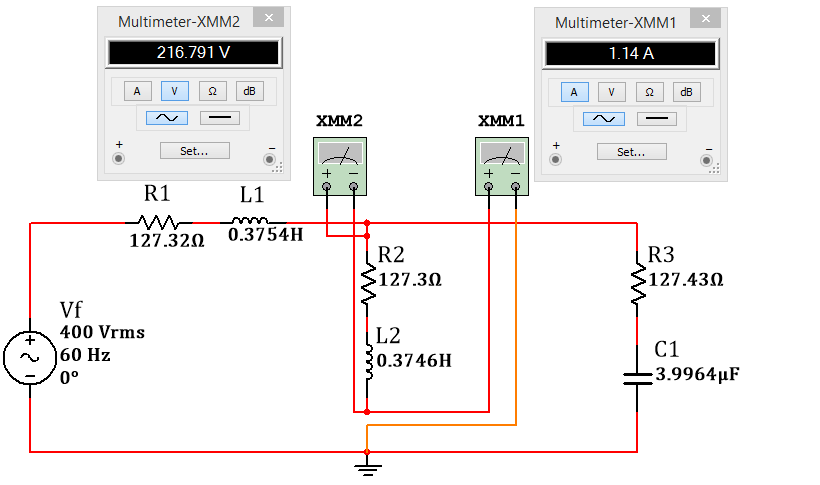This screenshot has height=485, width=820.
Task: Select dB mode in Multimeter-XMM1
Action: pyautogui.click(x=687, y=92)
